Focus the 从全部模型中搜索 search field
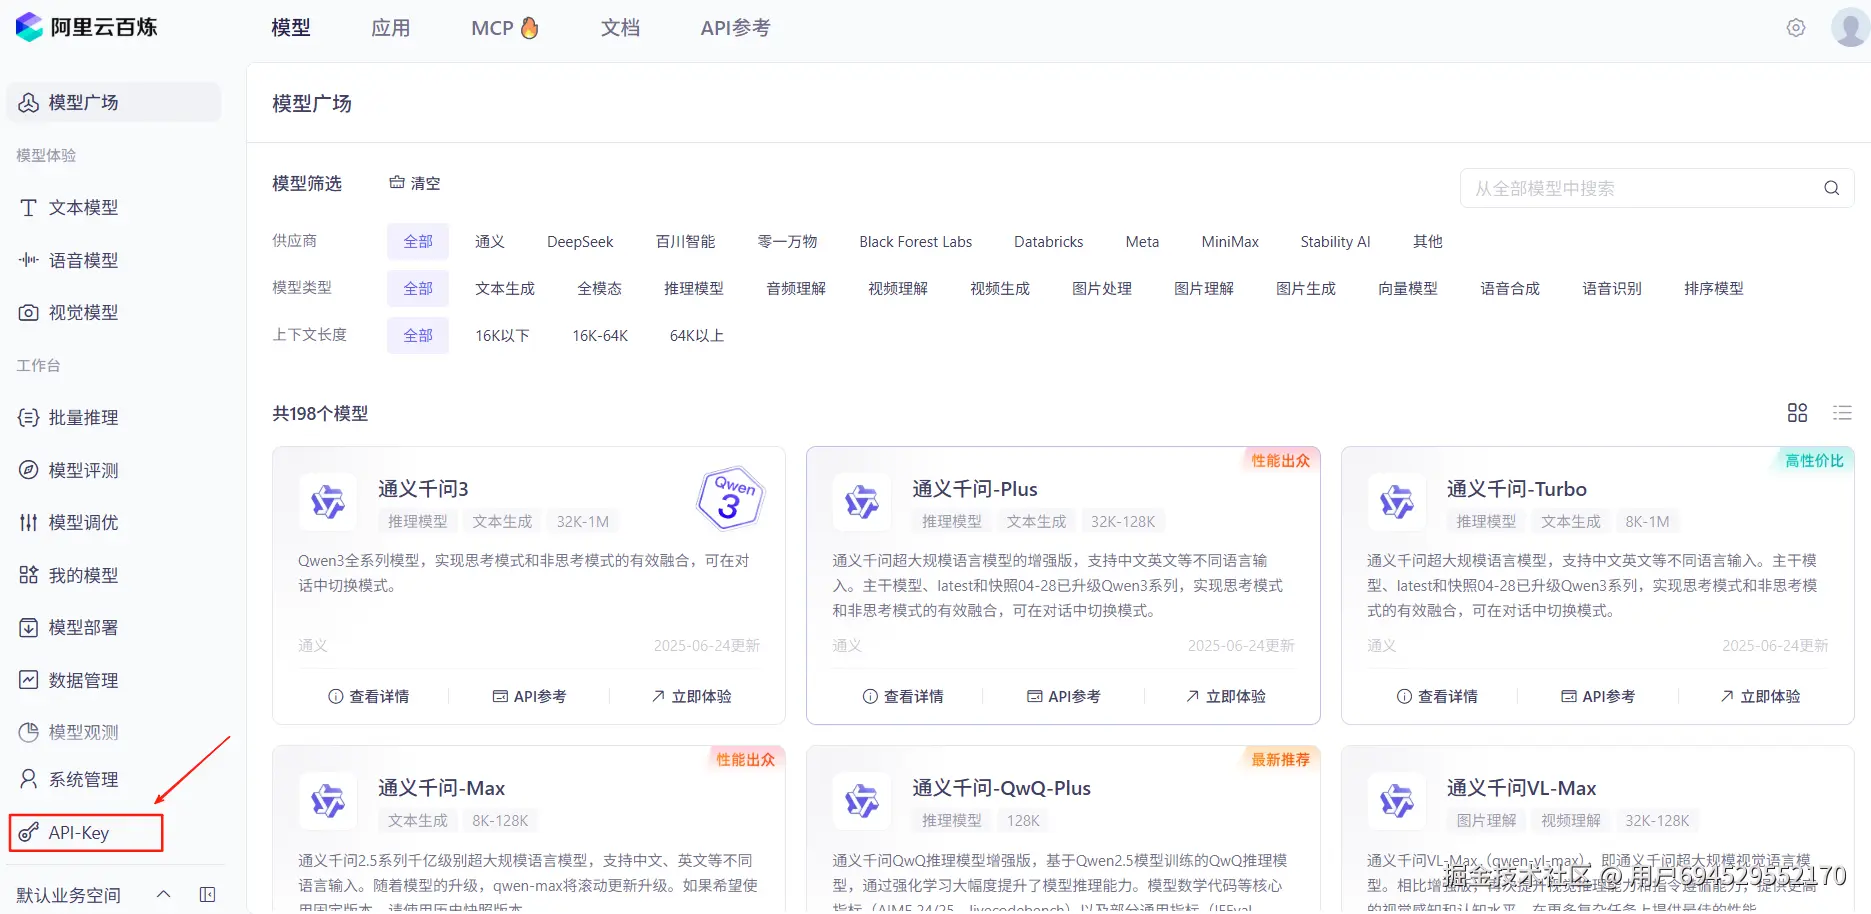 pyautogui.click(x=1657, y=188)
